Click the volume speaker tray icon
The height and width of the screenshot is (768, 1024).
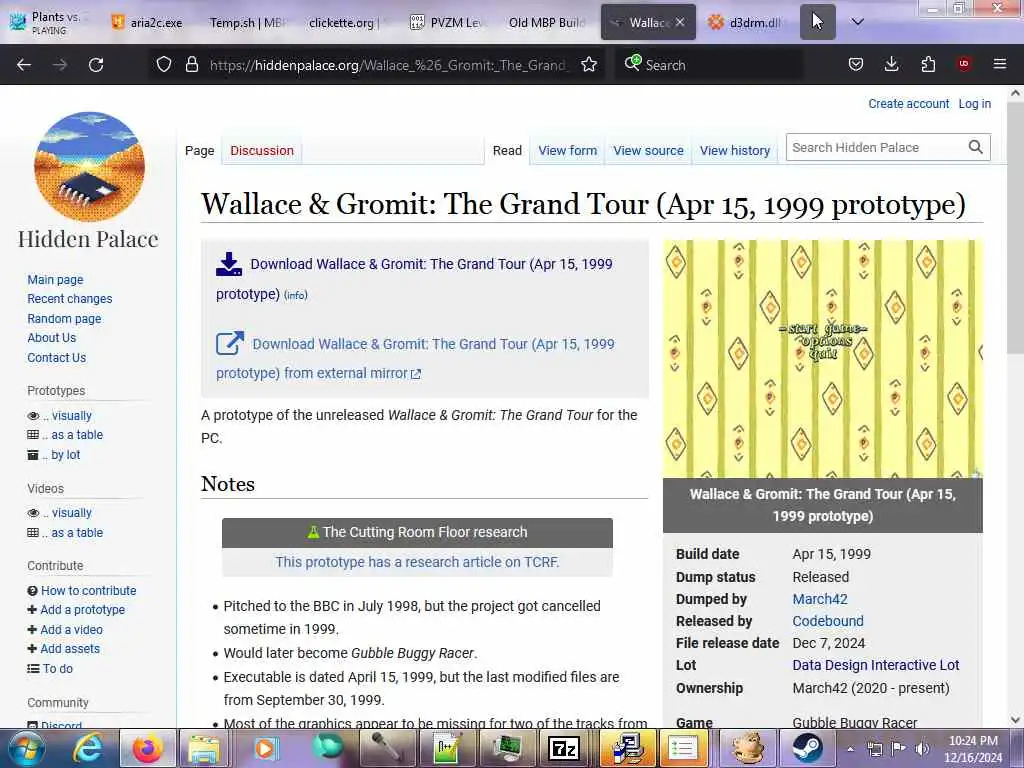pyautogui.click(x=922, y=748)
